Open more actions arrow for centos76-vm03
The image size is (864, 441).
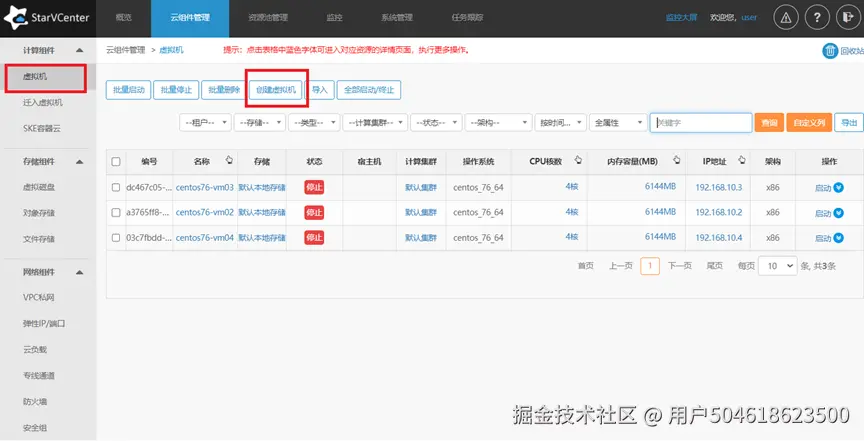[839, 187]
